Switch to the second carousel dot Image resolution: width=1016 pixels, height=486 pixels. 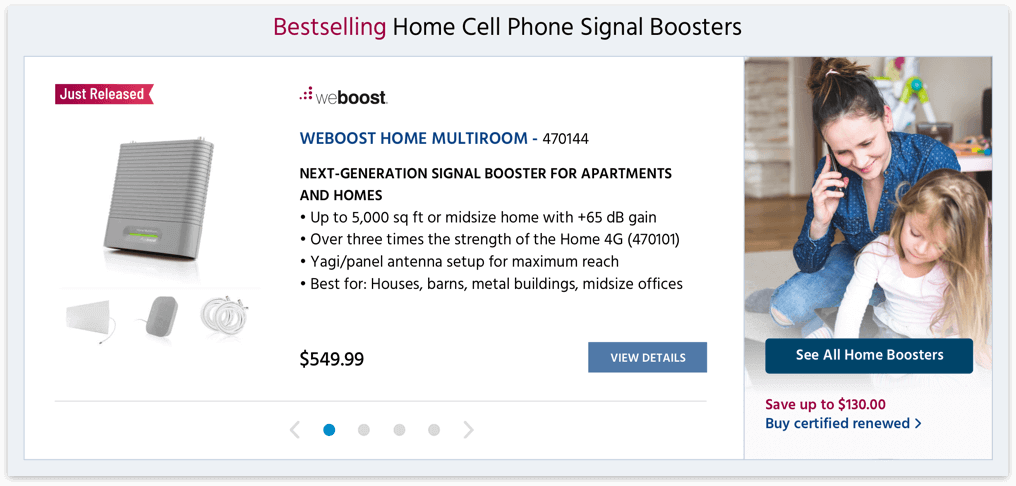[364, 430]
